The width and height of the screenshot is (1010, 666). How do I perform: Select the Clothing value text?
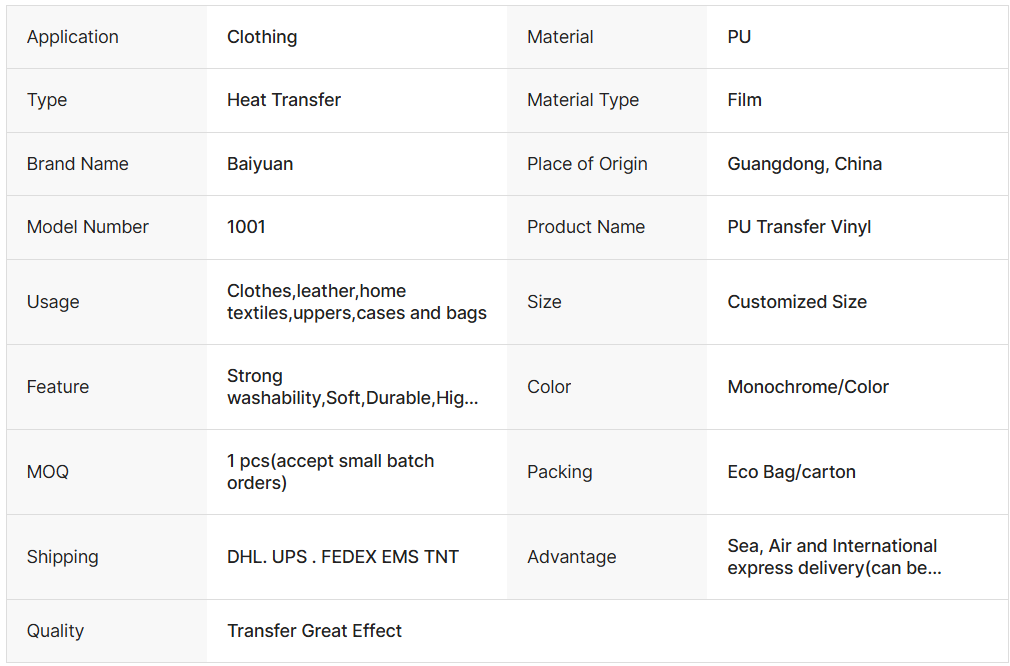click(262, 37)
